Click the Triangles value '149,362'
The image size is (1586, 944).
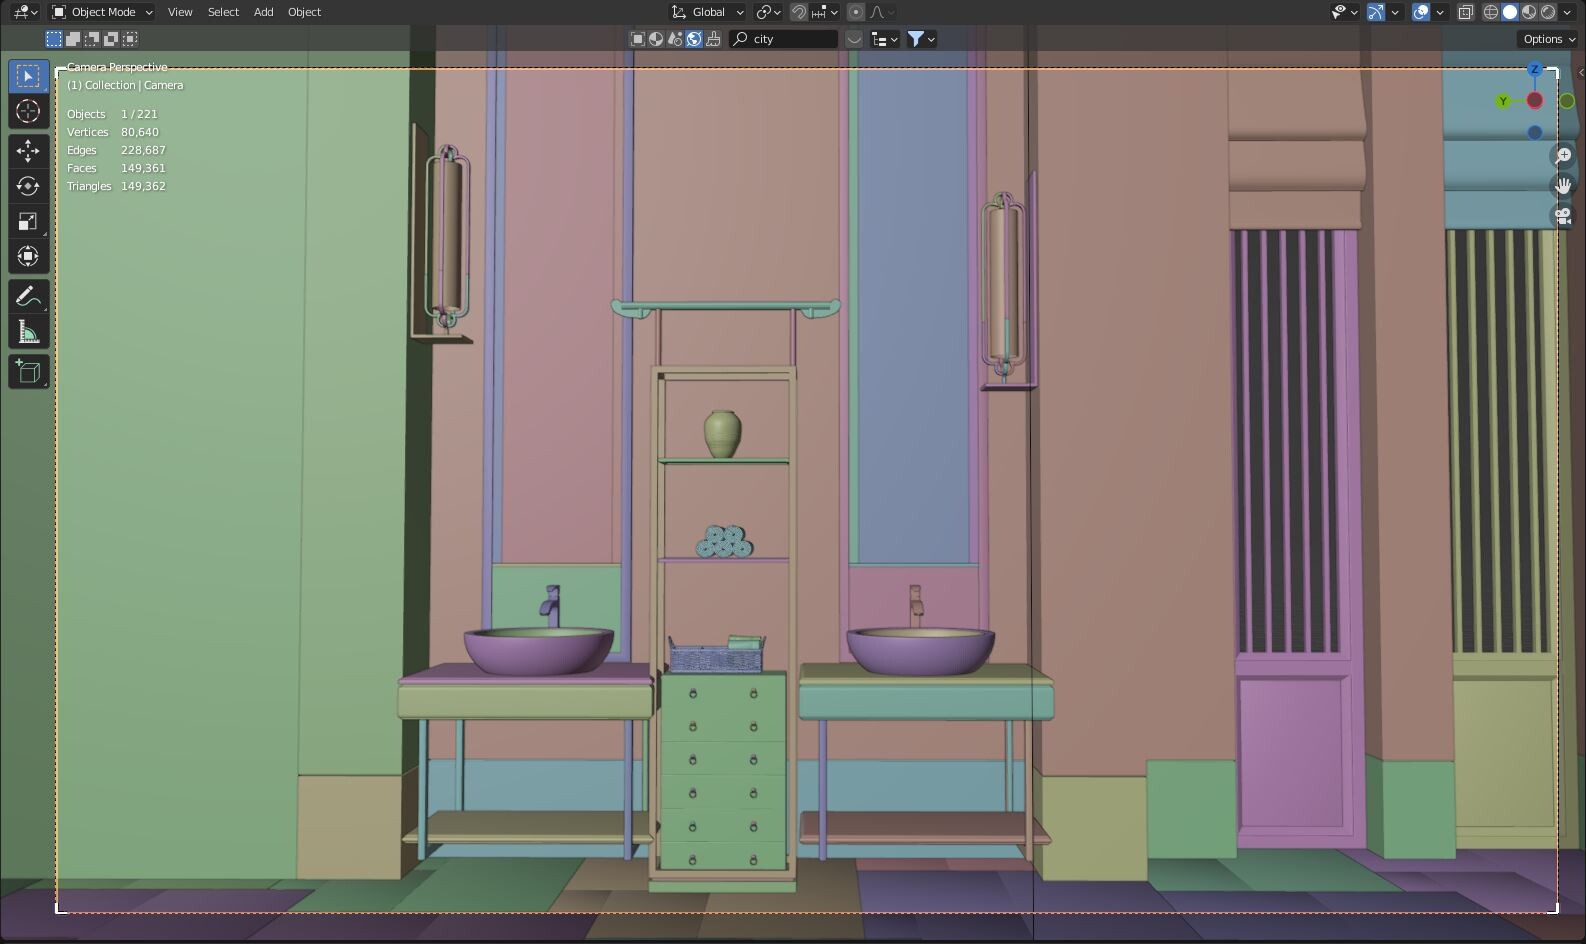pyautogui.click(x=143, y=186)
